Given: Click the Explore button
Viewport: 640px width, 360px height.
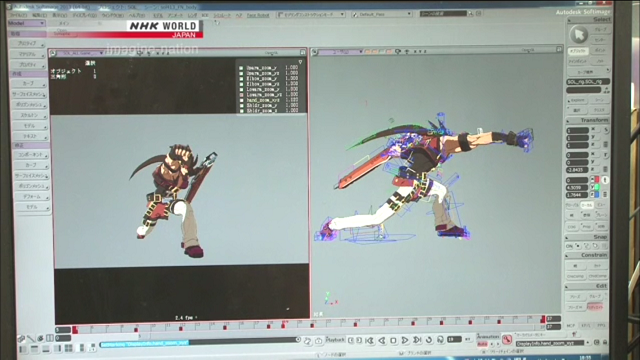Looking at the screenshot, I should 577,100.
